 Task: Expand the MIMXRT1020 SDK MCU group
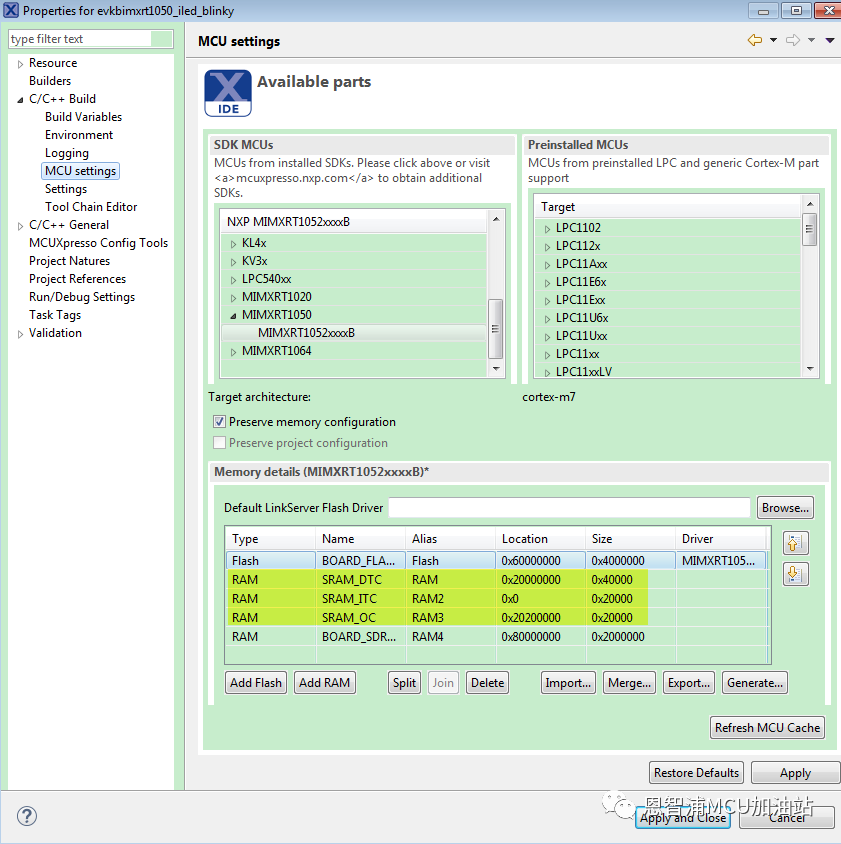233,298
